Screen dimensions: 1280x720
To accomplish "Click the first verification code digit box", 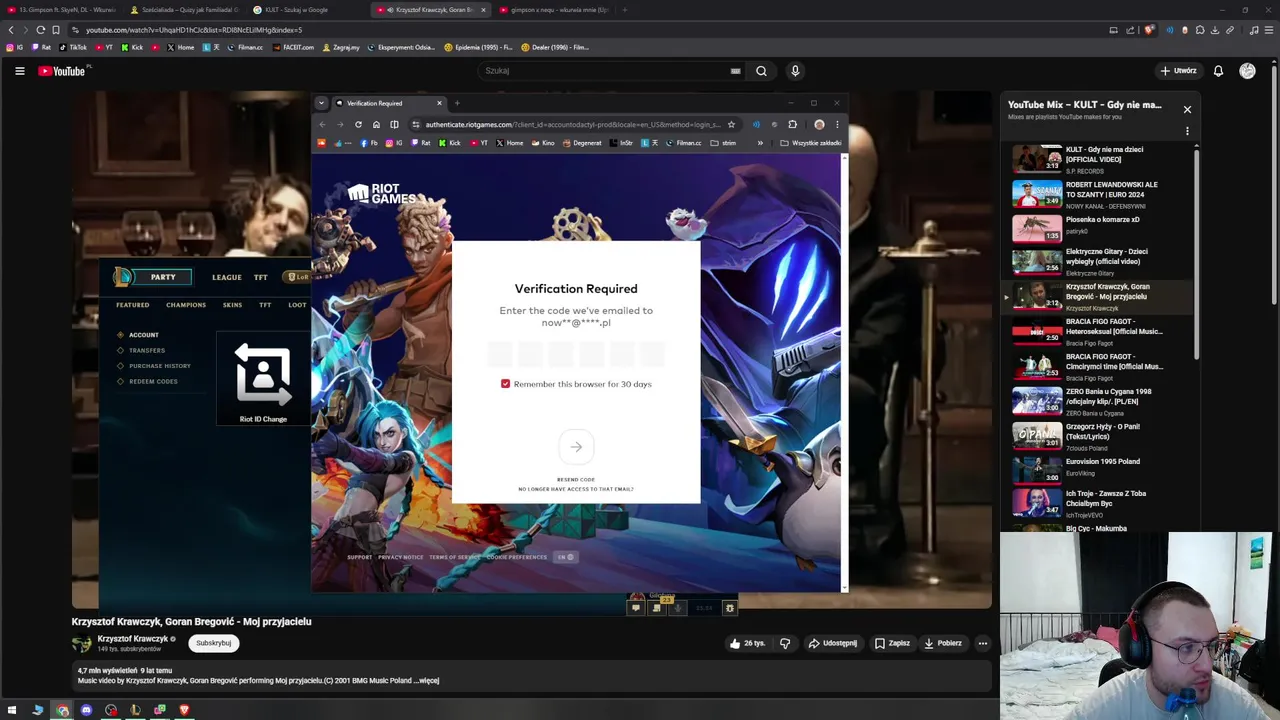I will [500, 353].
